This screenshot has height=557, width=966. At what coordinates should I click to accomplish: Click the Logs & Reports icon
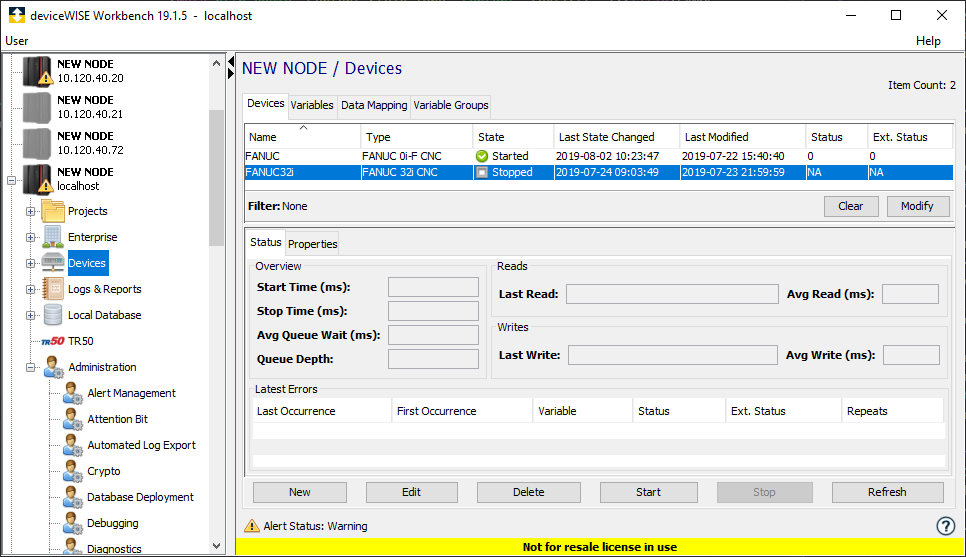click(x=53, y=289)
